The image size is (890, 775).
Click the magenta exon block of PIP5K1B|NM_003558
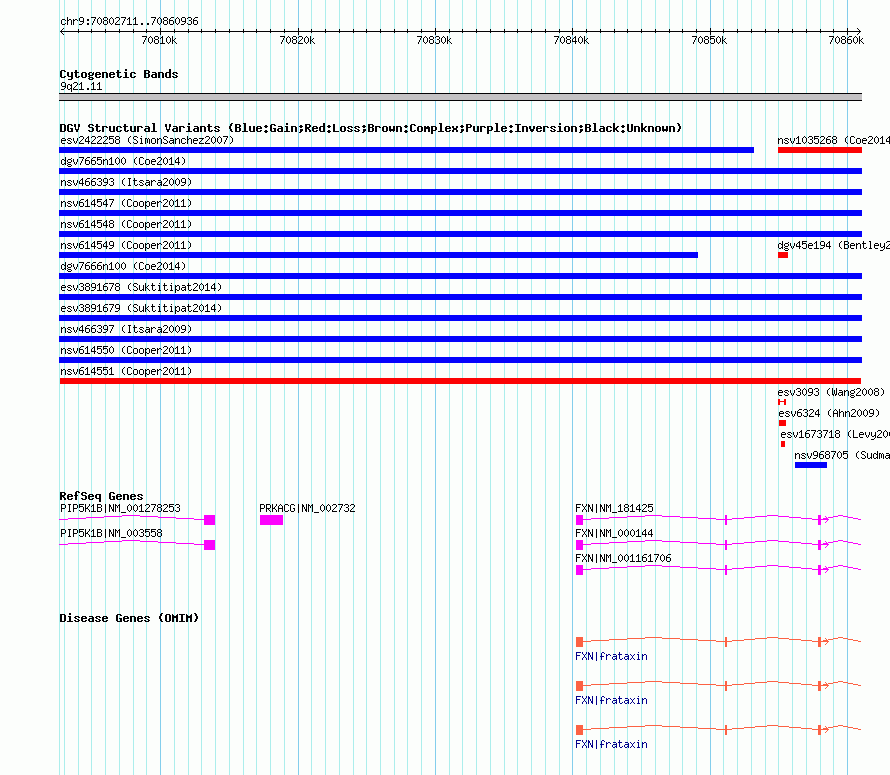point(209,545)
